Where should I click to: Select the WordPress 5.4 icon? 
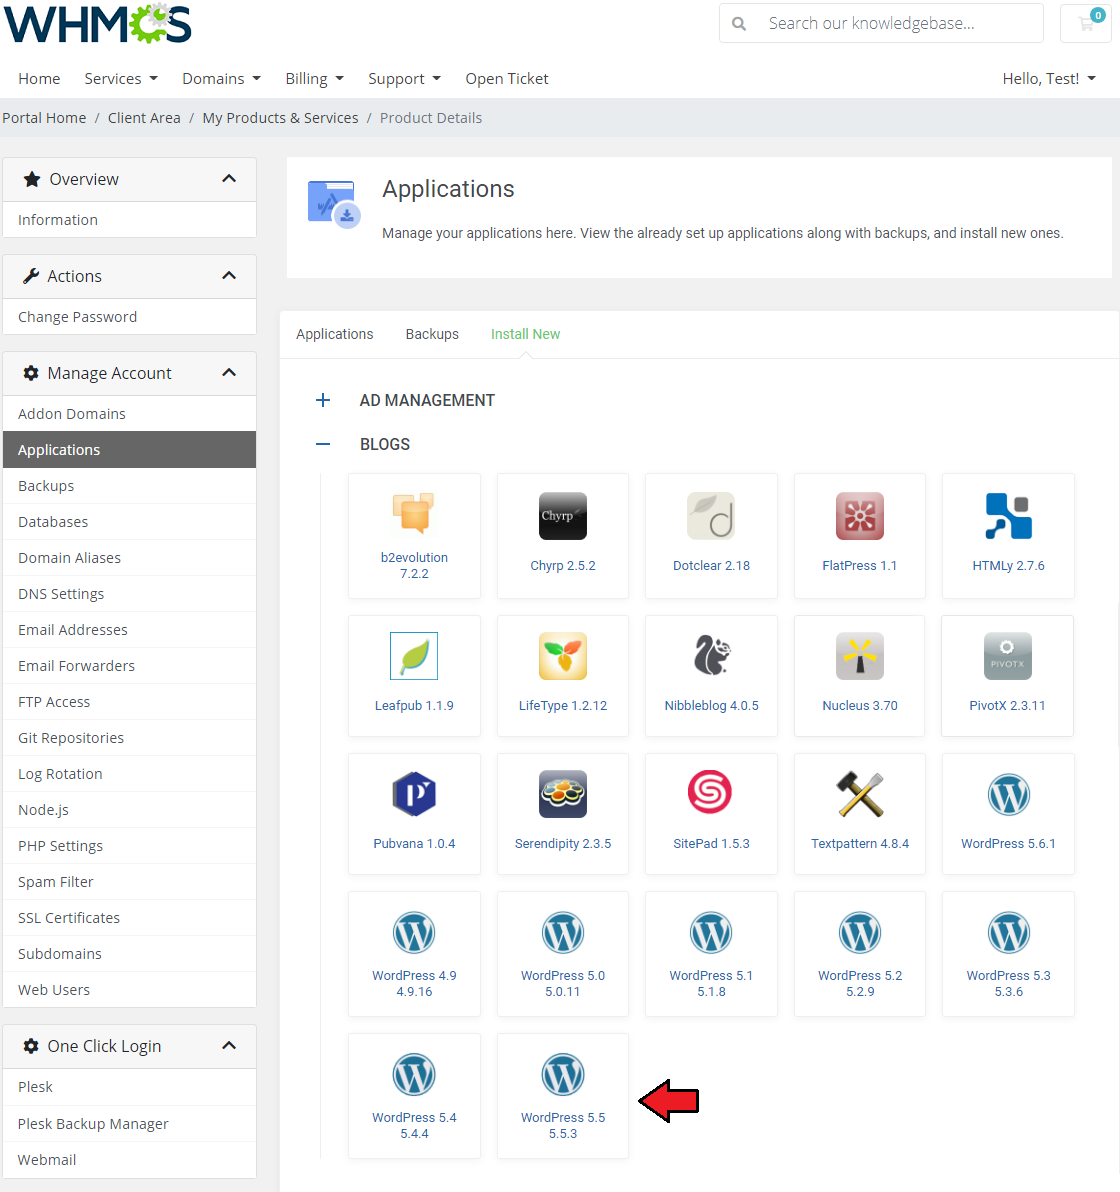[x=414, y=1075]
